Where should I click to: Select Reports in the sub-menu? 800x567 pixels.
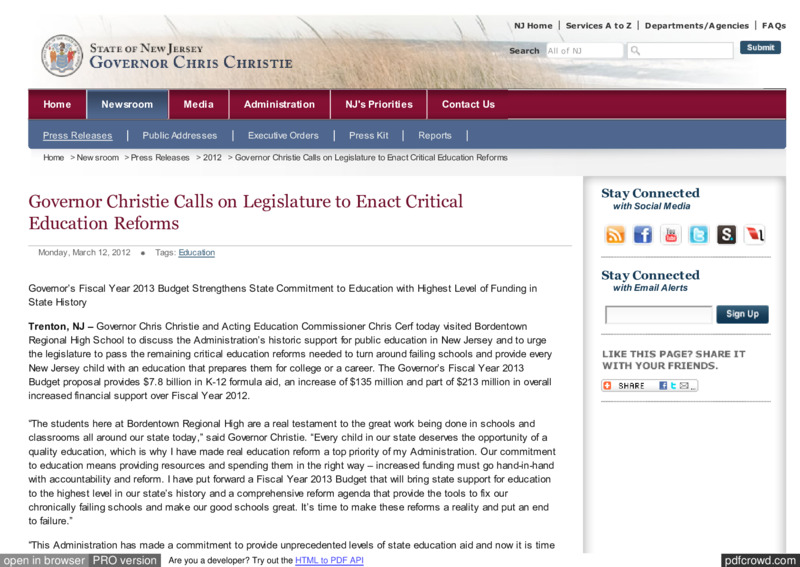435,135
